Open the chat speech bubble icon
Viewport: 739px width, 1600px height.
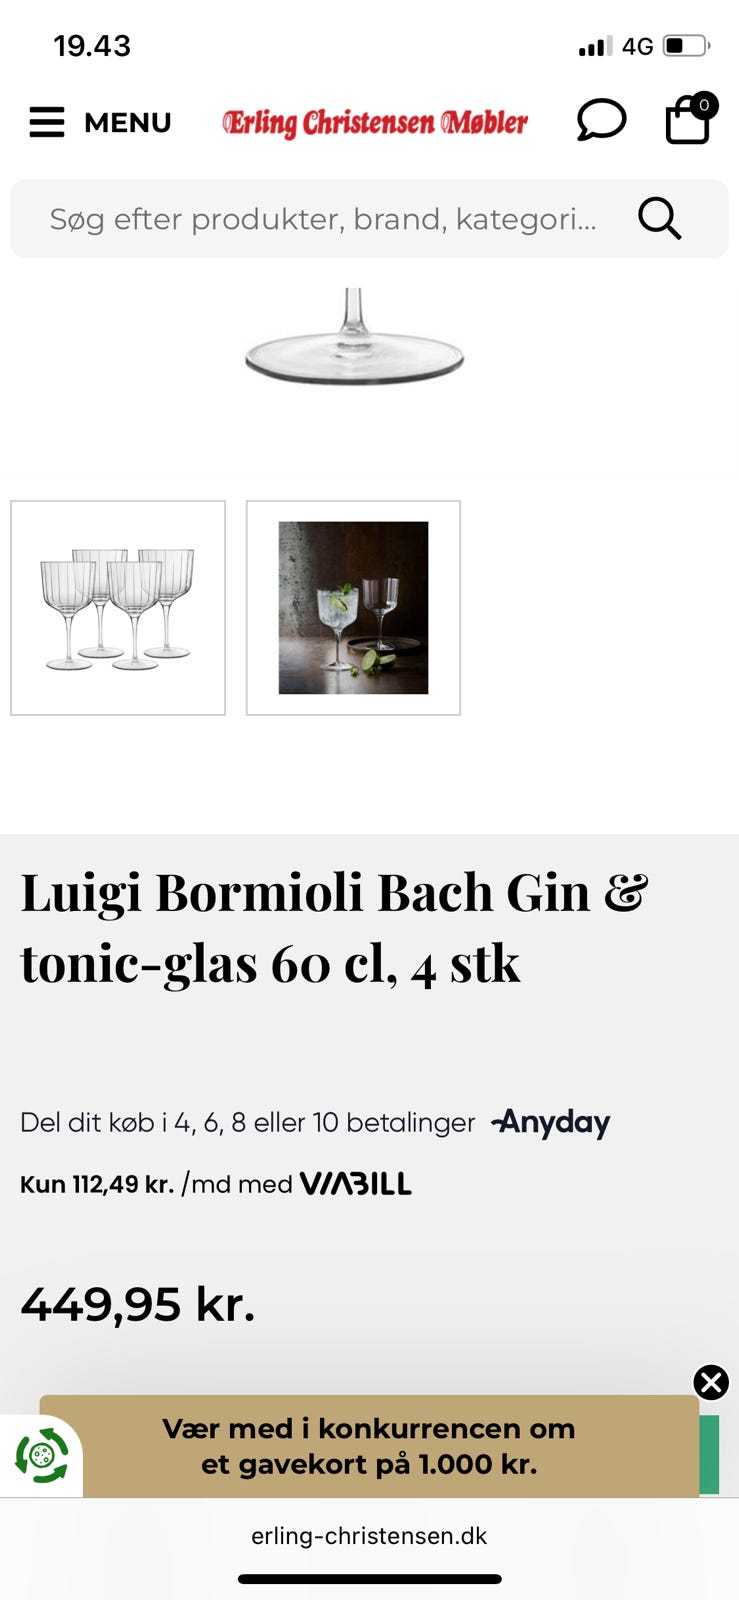(601, 120)
